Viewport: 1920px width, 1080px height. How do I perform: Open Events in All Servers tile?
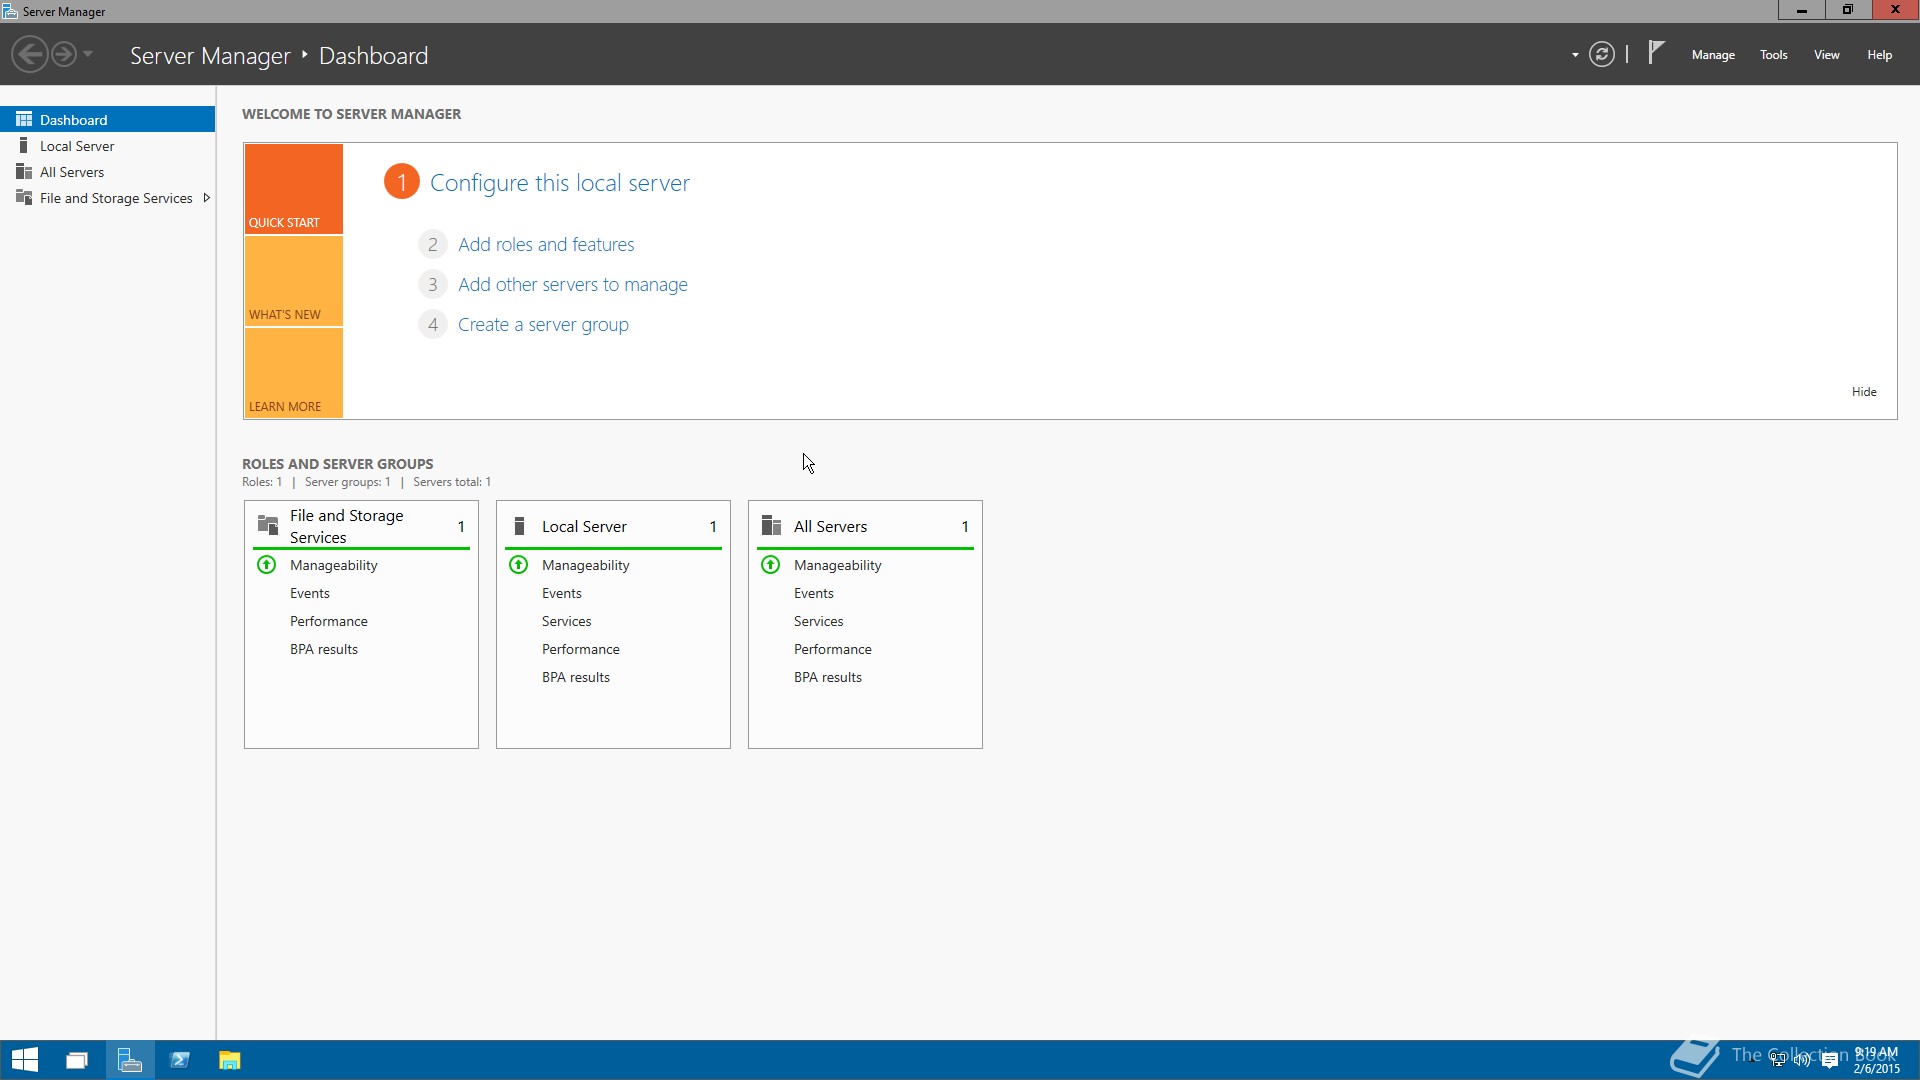[x=813, y=593]
